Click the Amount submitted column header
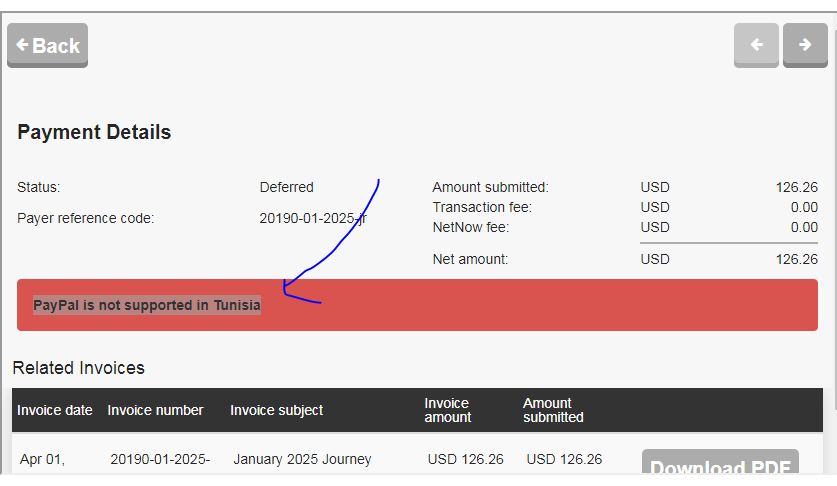The image size is (837, 486). (553, 410)
